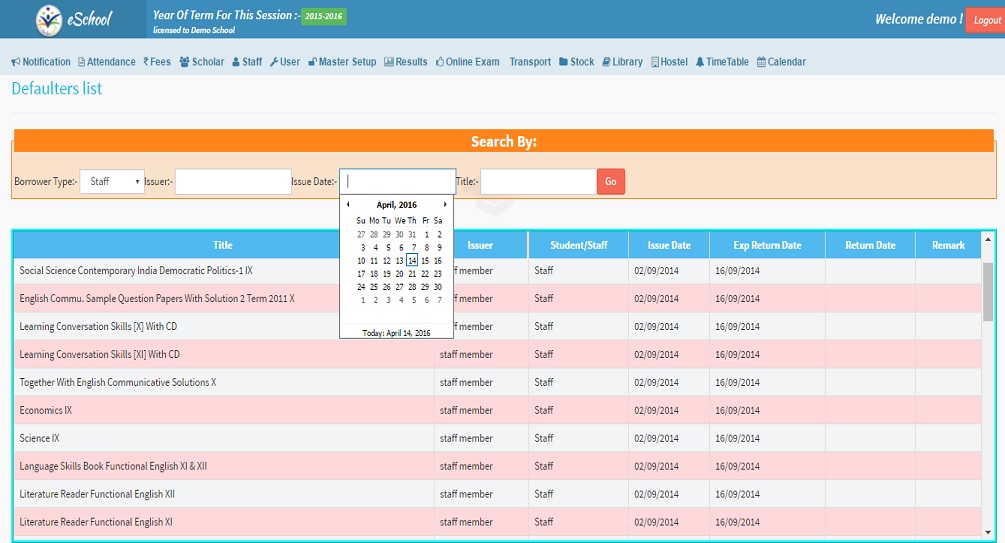Open Attendance via its document icon
The width and height of the screenshot is (1005, 543).
point(82,62)
